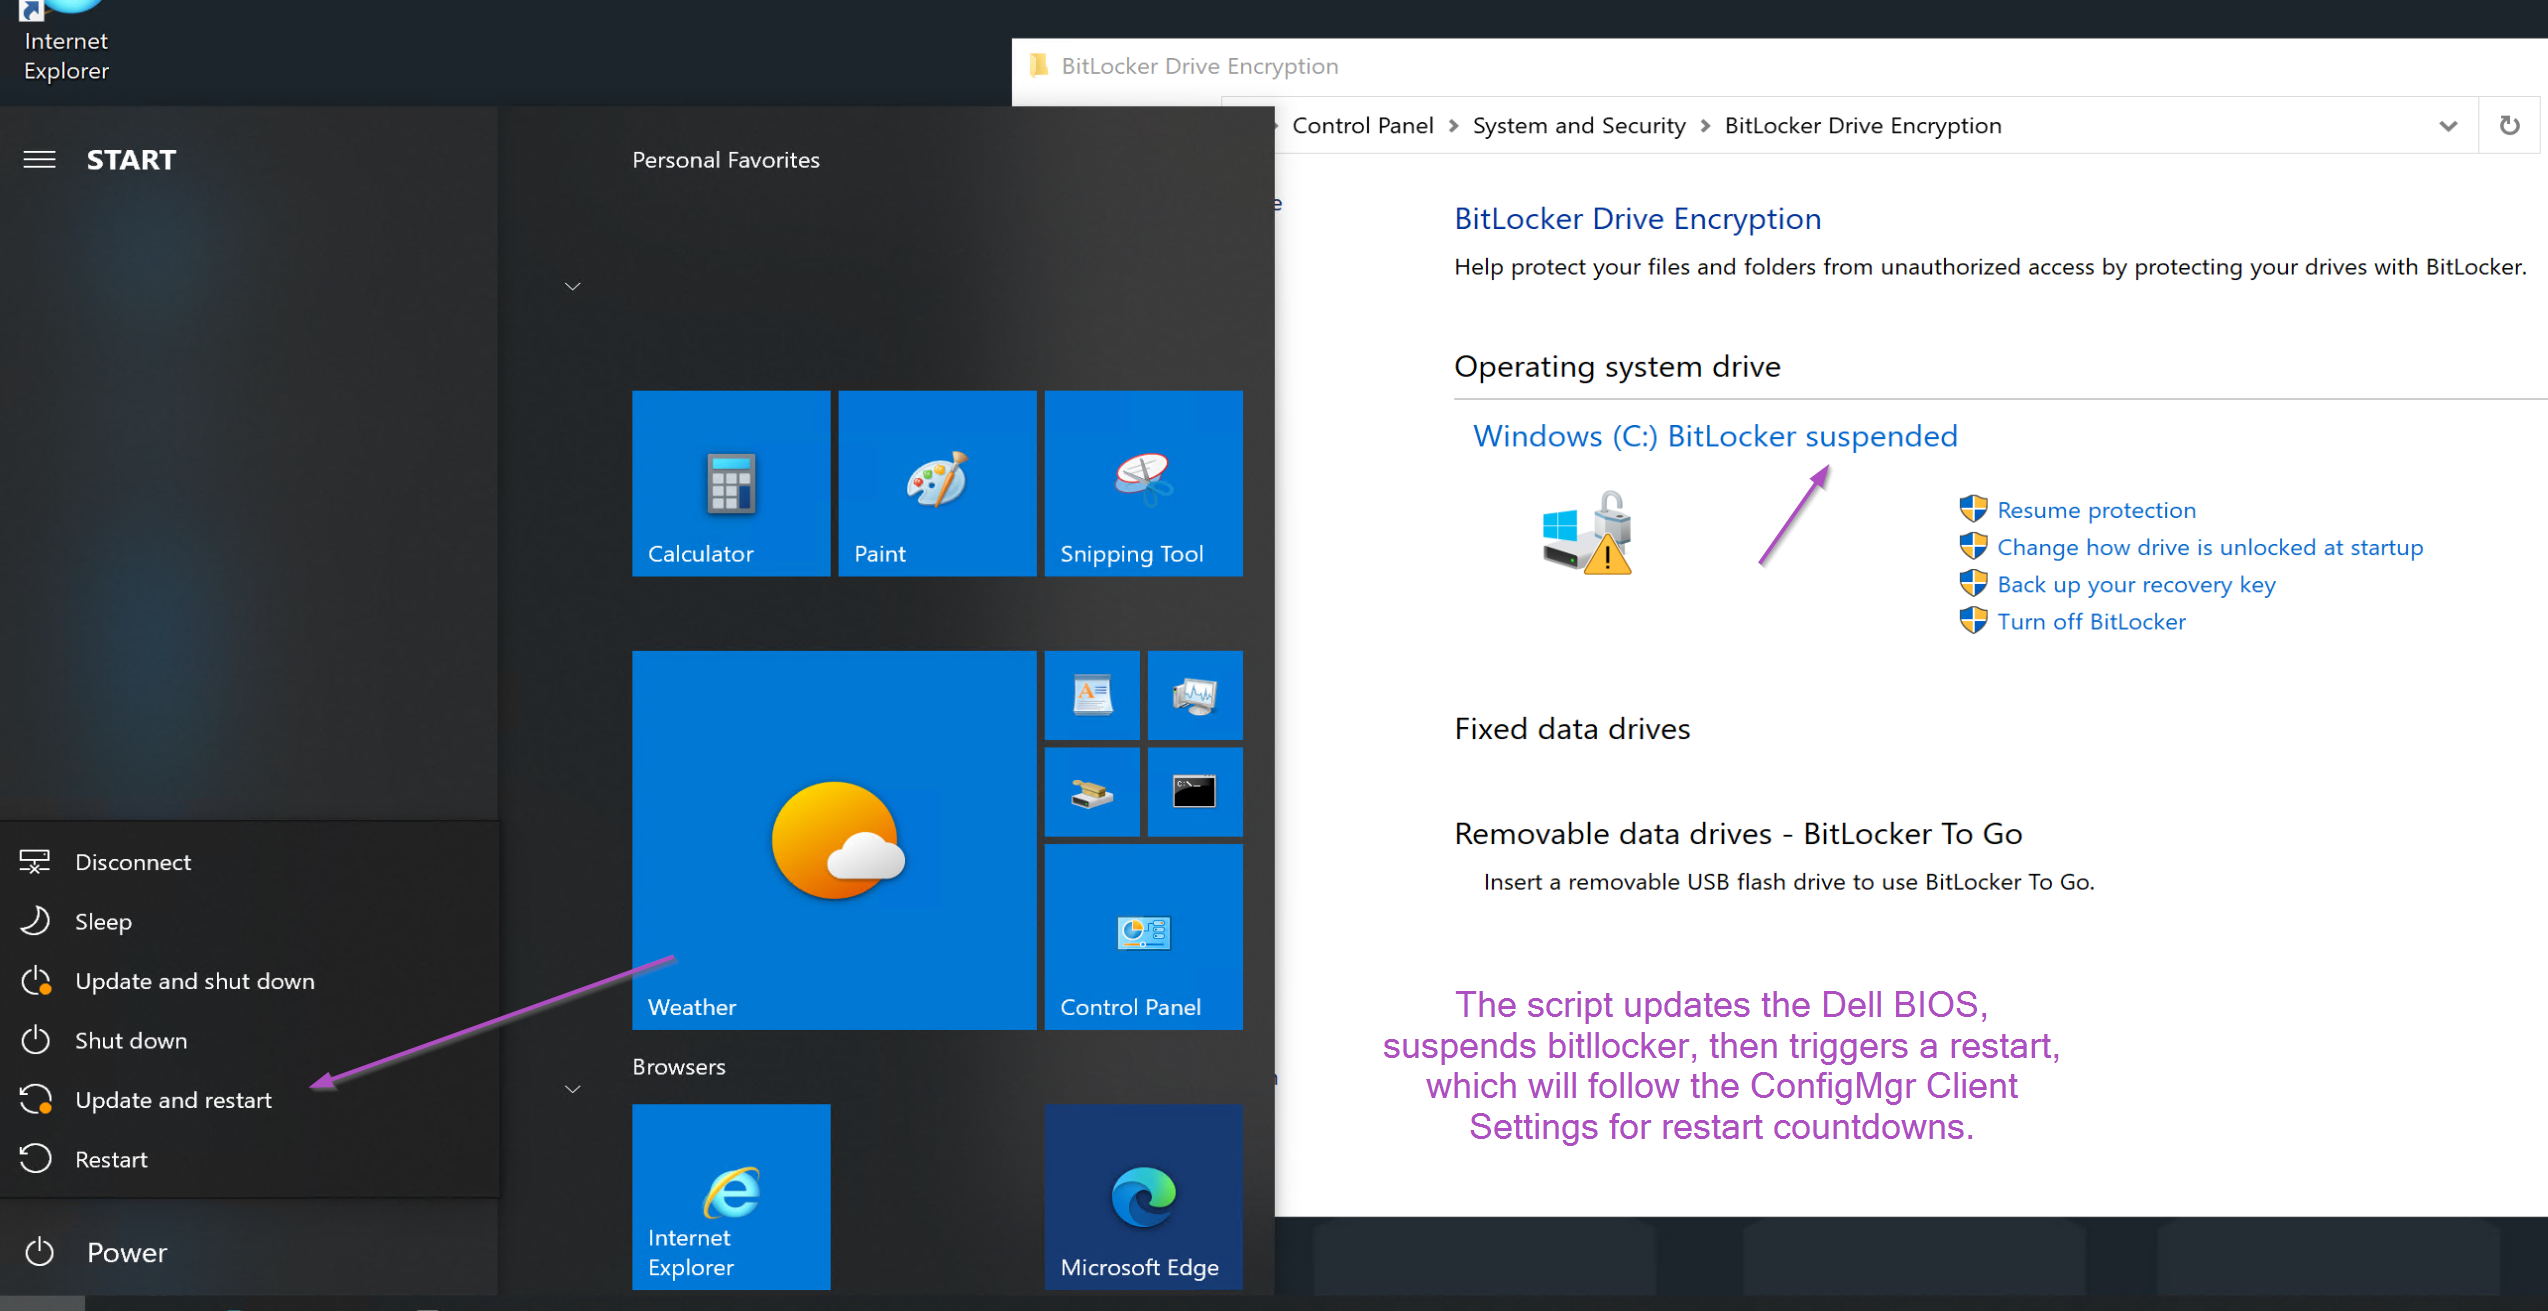Toggle the Start hamburger menu
This screenshot has width=2548, height=1311.
point(39,160)
